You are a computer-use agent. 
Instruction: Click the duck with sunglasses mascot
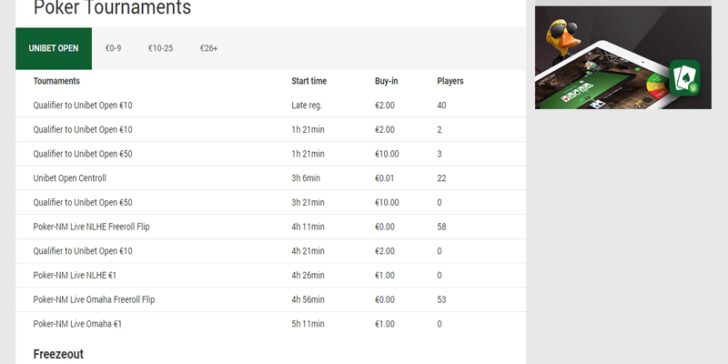tap(563, 40)
